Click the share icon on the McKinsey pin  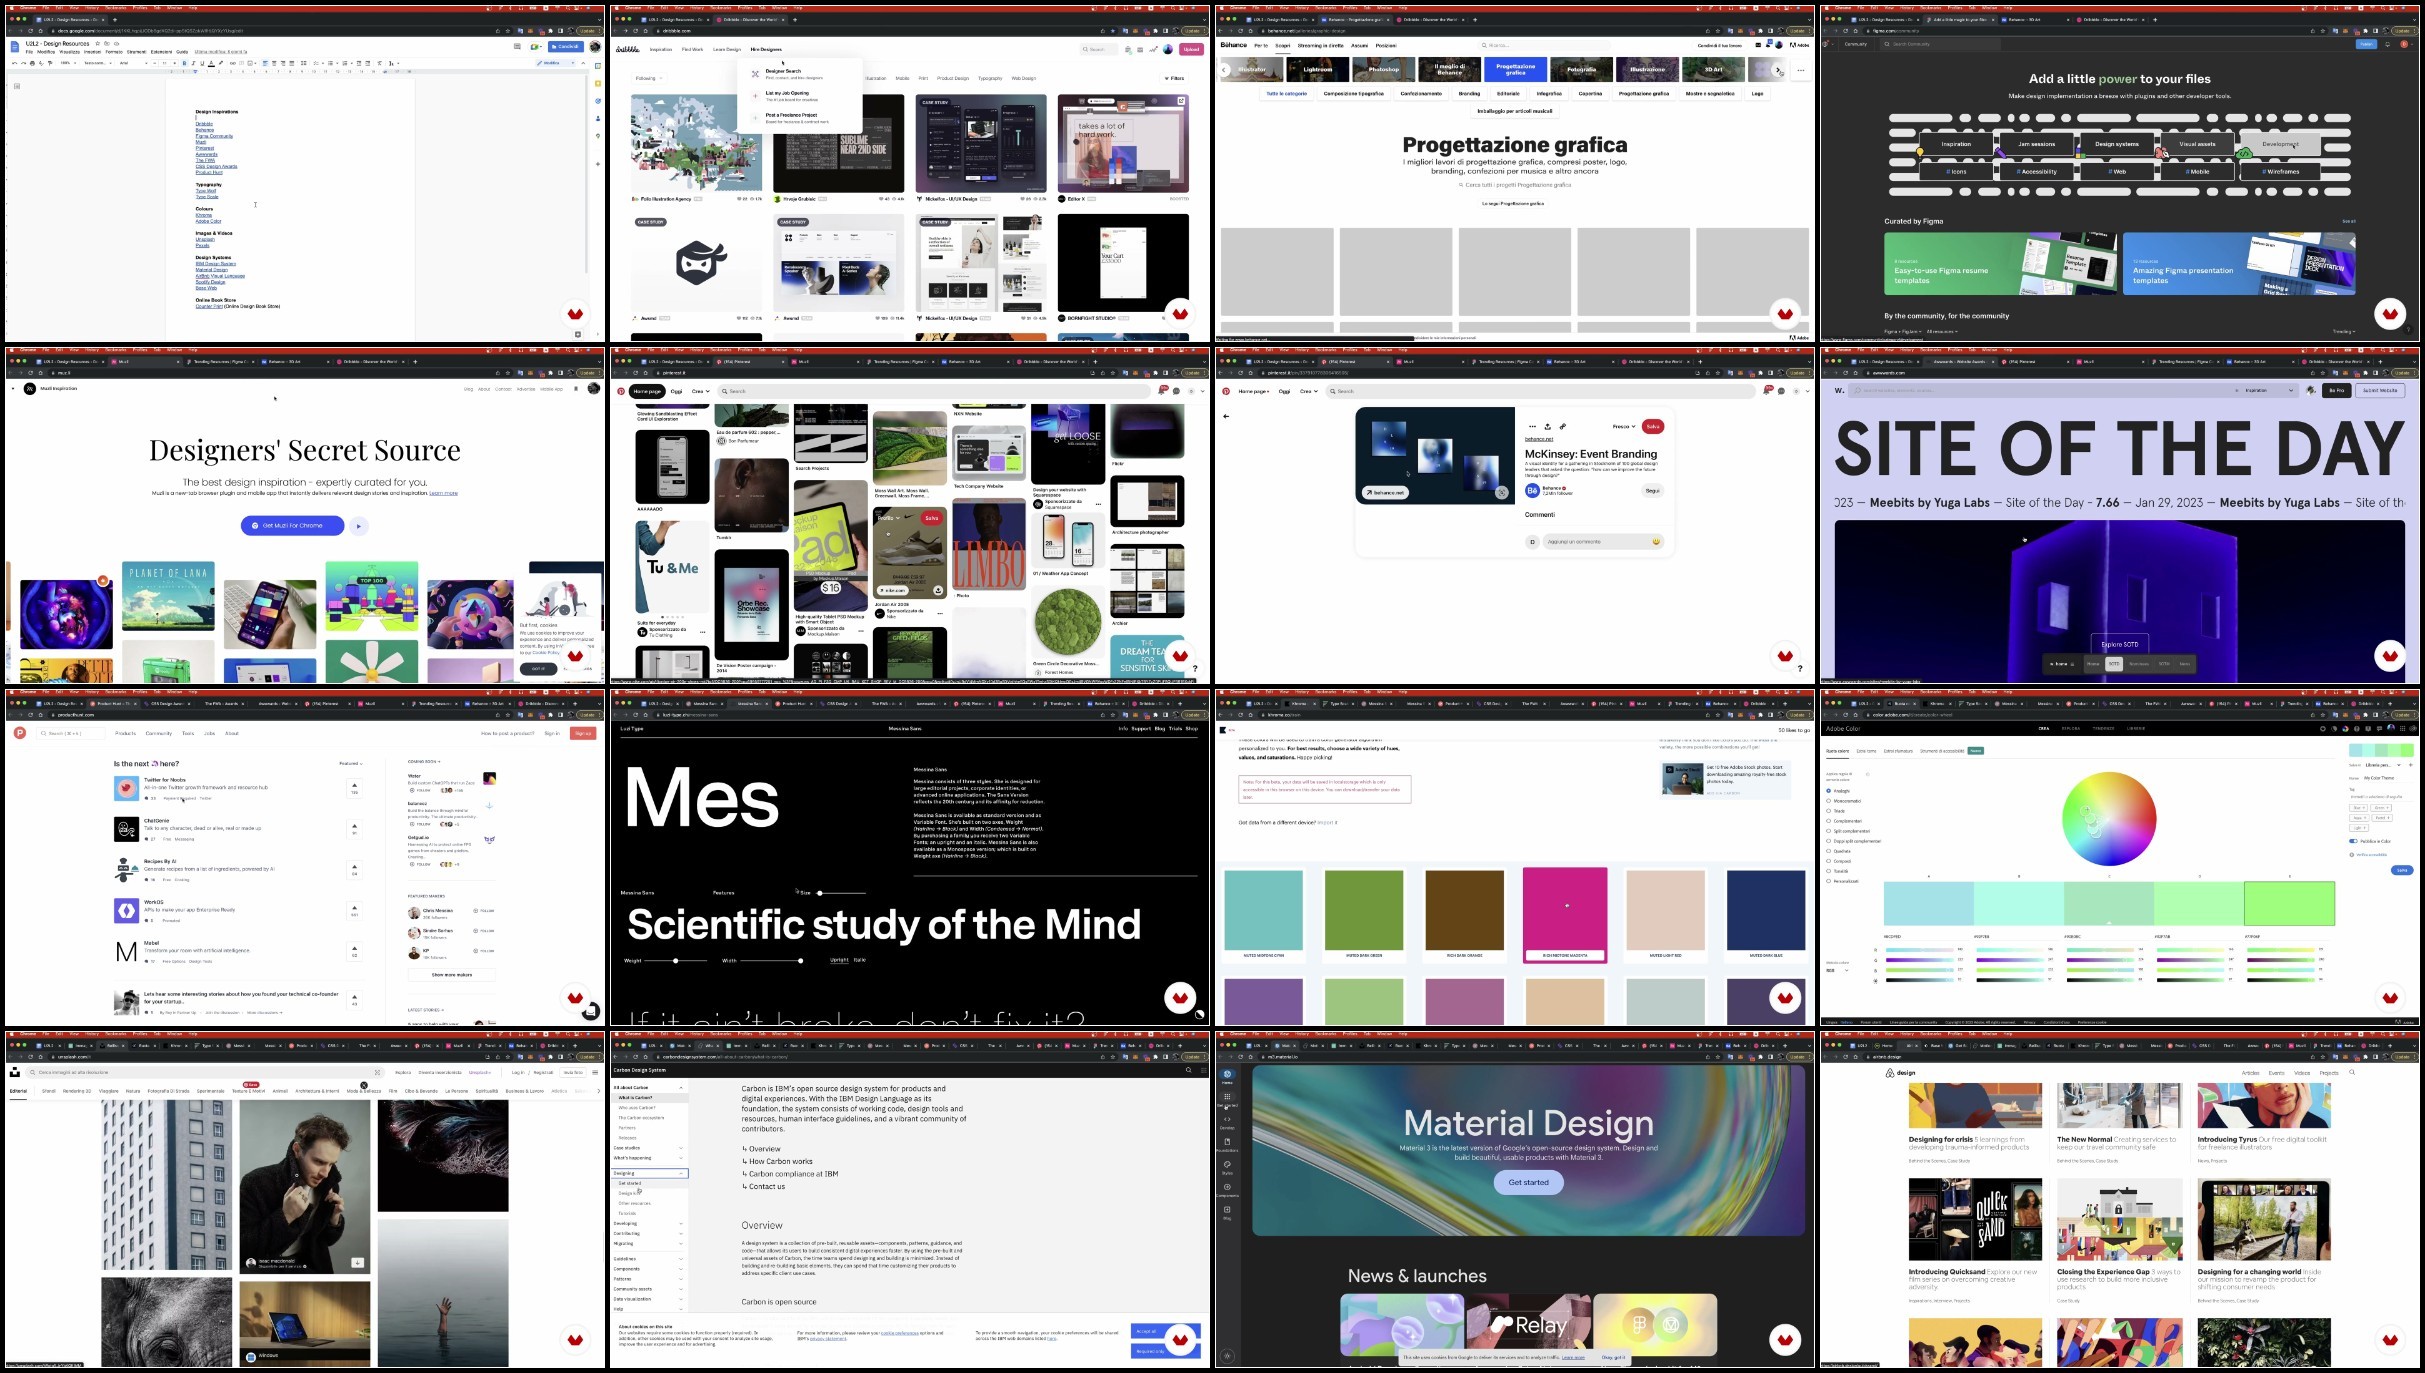coord(1547,426)
